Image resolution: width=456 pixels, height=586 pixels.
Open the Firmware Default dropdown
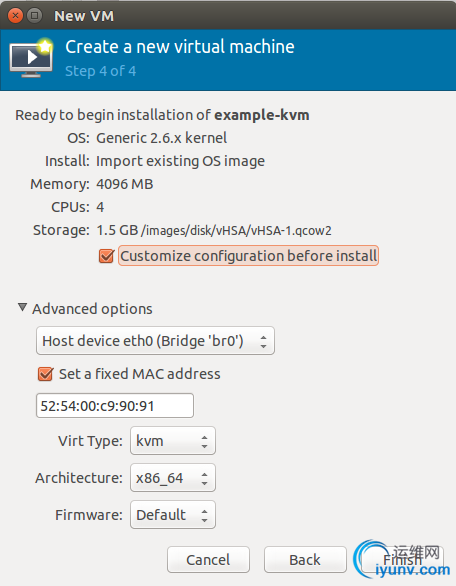coord(173,515)
